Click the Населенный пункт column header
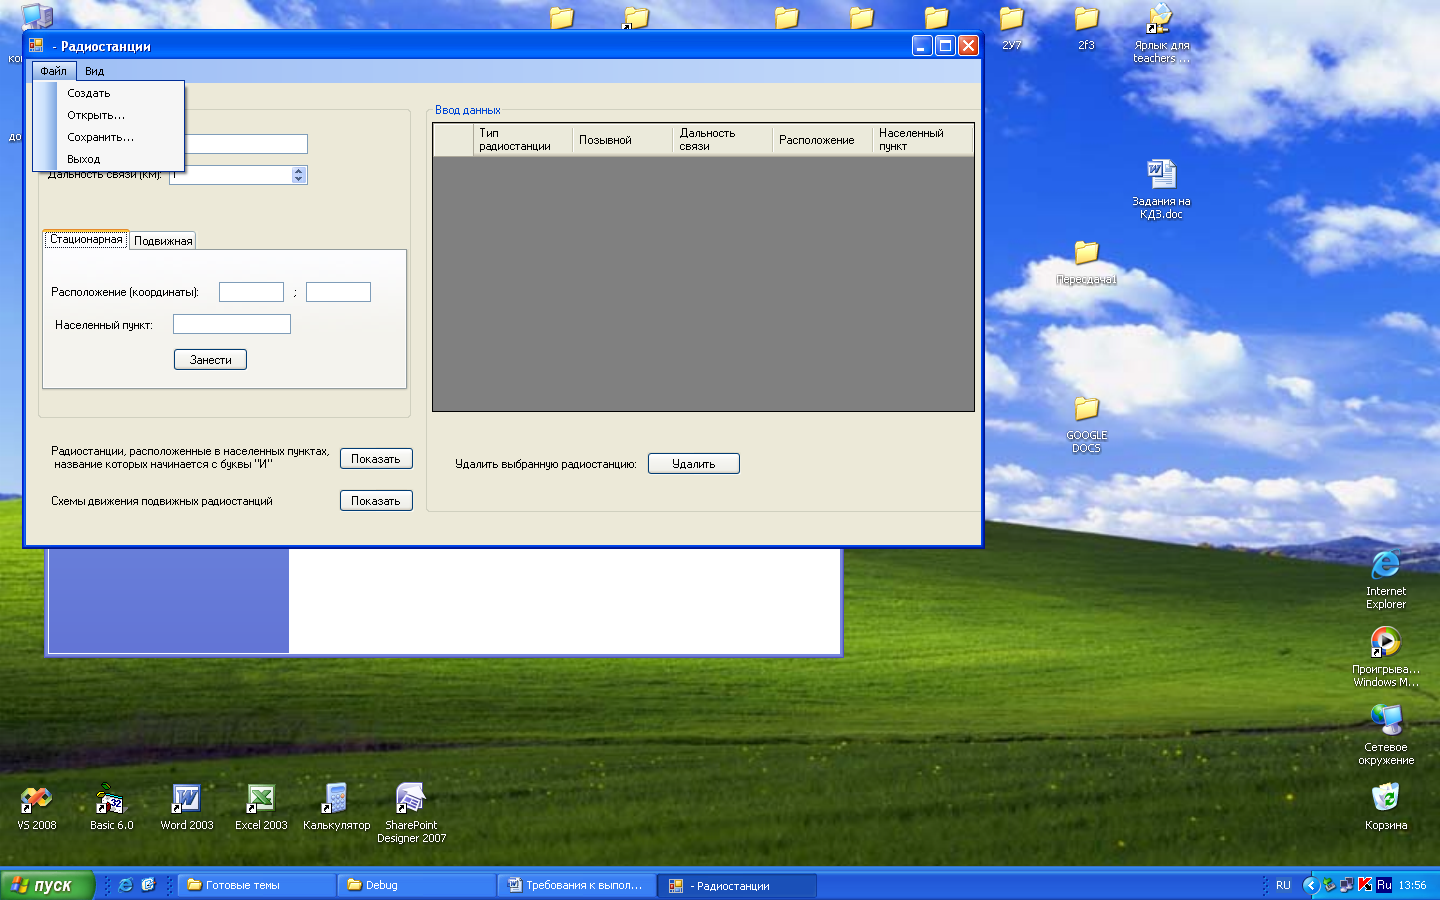This screenshot has height=900, width=1440. [922, 140]
